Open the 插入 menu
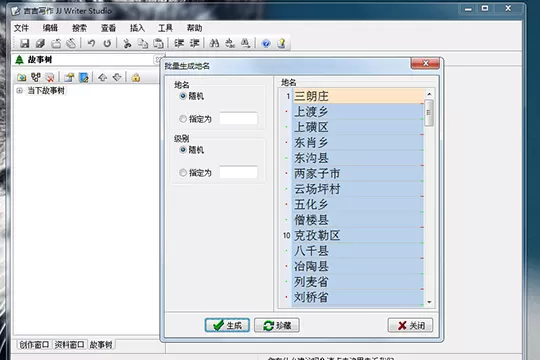The width and height of the screenshot is (540, 360). pos(137,28)
